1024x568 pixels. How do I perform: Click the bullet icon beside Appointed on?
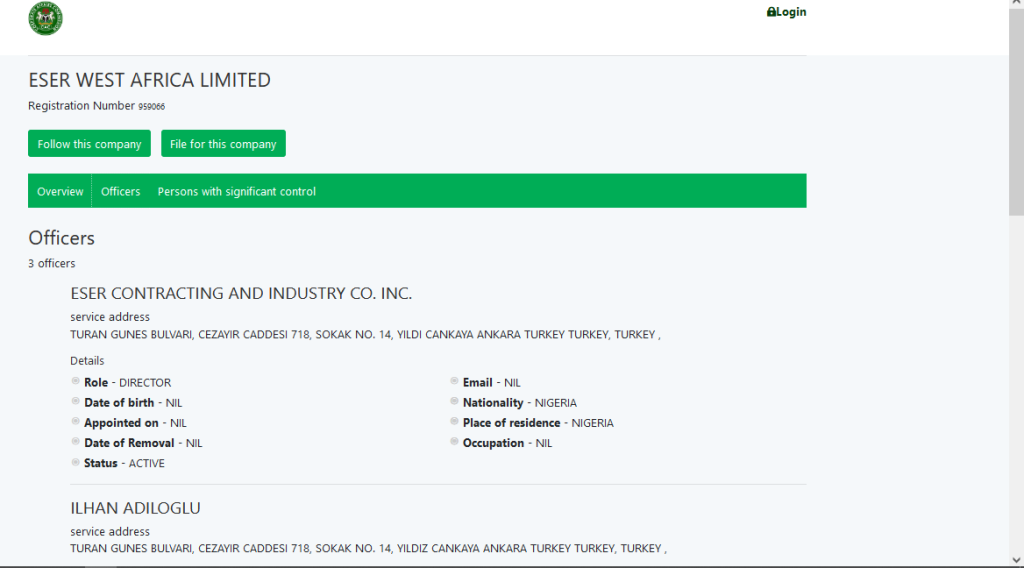point(76,421)
